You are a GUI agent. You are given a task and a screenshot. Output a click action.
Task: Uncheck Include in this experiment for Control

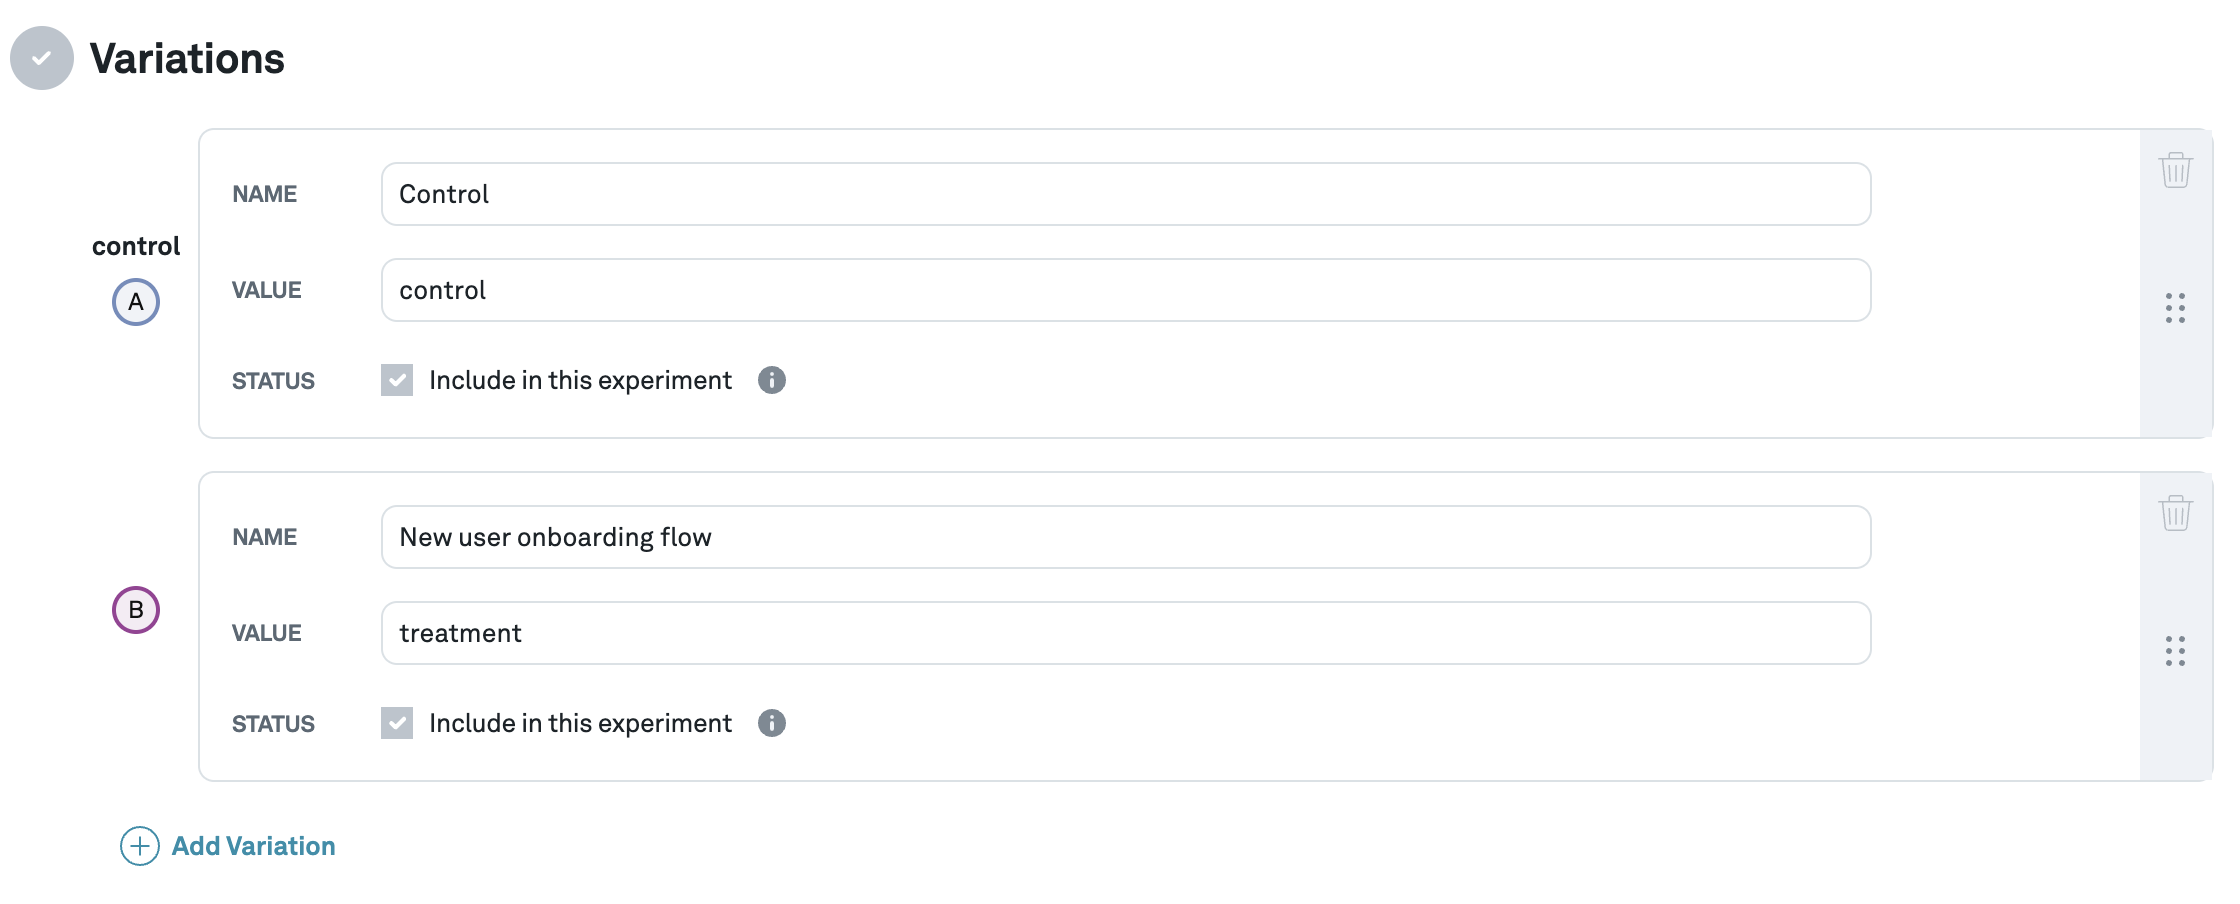coord(397,380)
